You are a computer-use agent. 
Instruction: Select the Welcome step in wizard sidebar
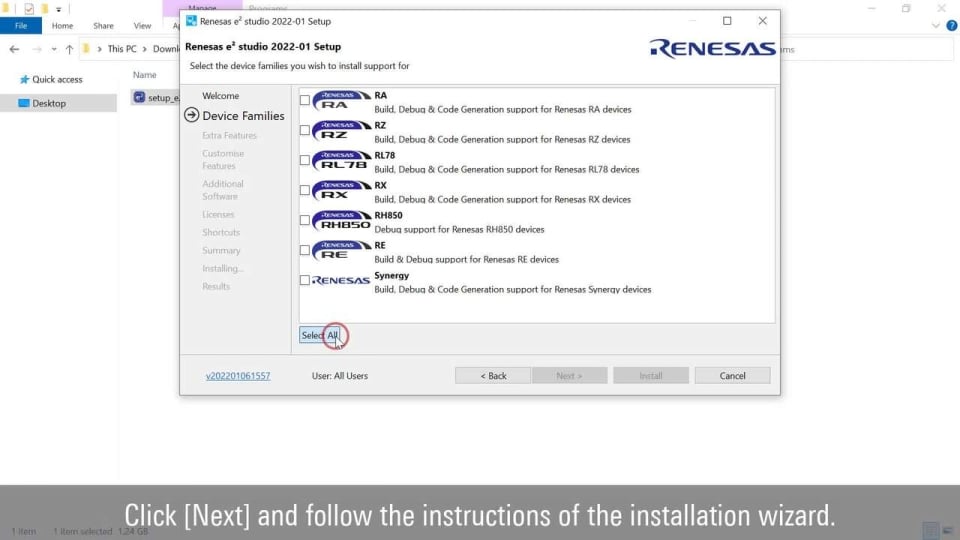(x=220, y=96)
